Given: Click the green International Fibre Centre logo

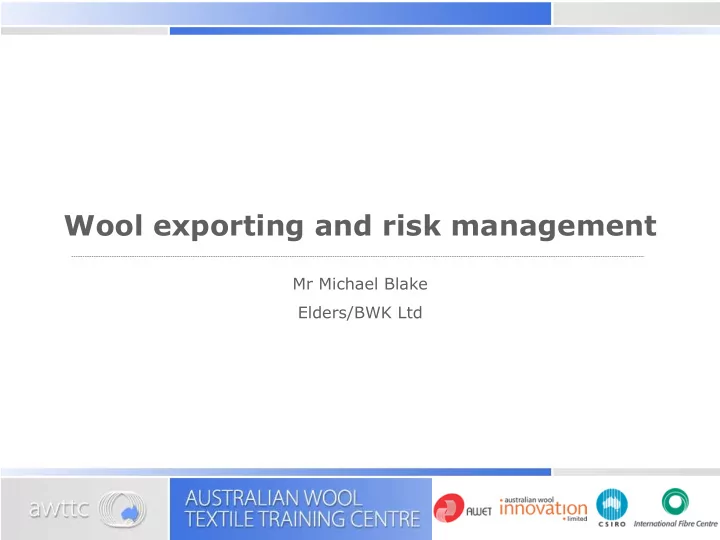Looking at the screenshot, I should coord(675,507).
